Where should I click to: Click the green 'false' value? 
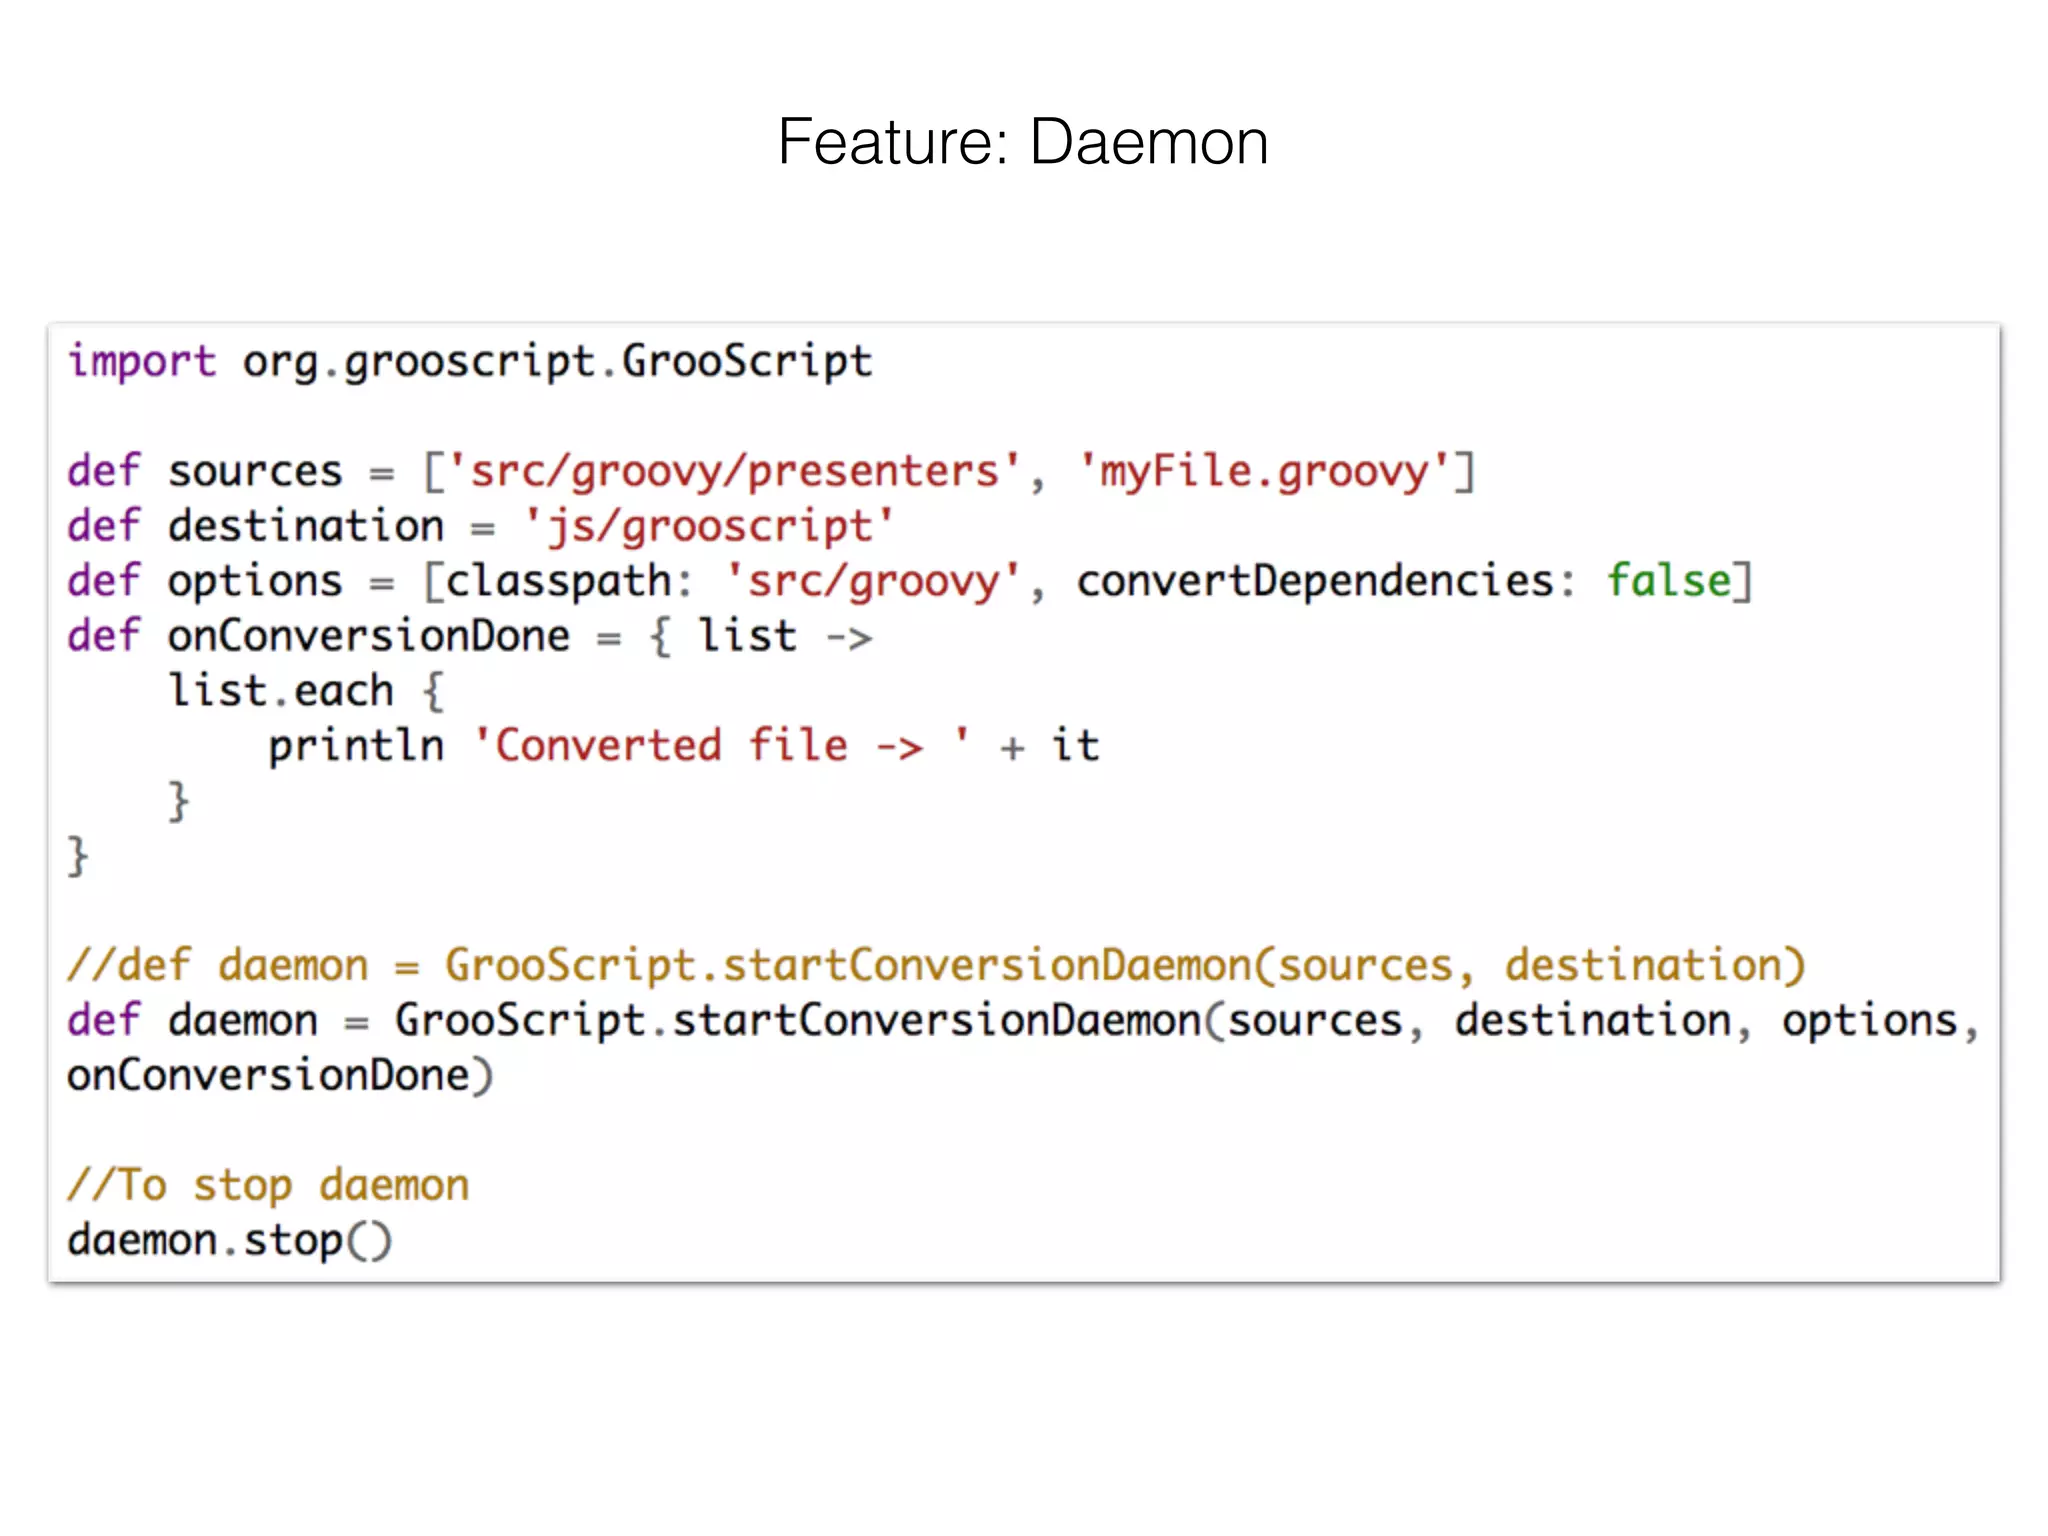tap(1668, 581)
